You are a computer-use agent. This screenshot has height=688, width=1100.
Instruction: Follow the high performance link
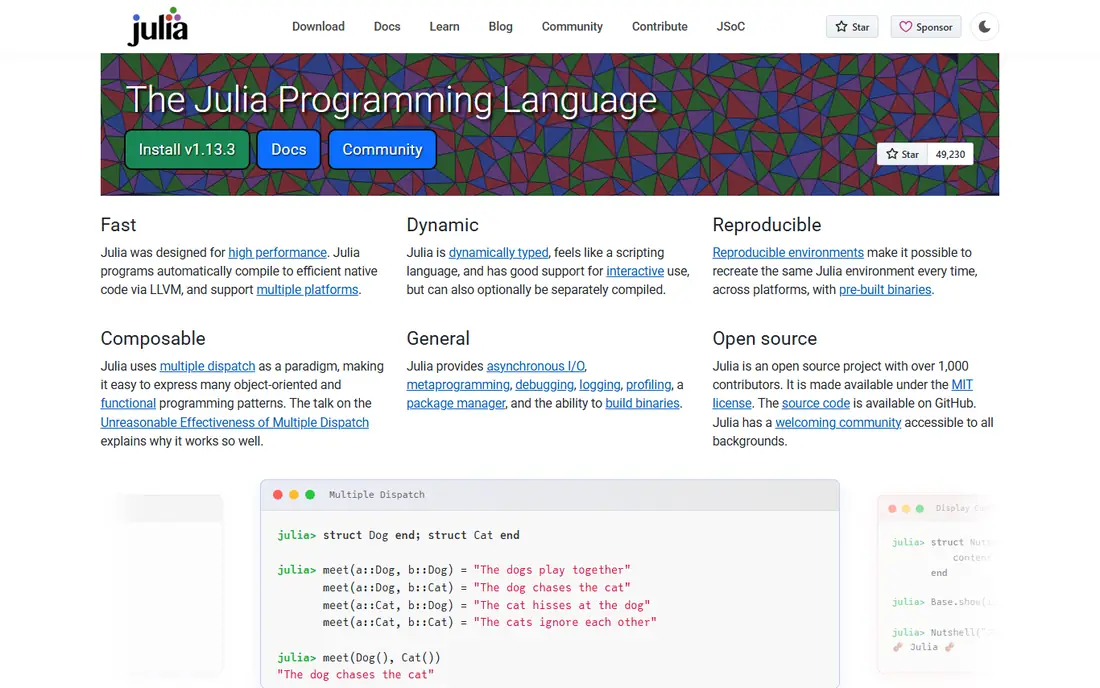(x=277, y=252)
